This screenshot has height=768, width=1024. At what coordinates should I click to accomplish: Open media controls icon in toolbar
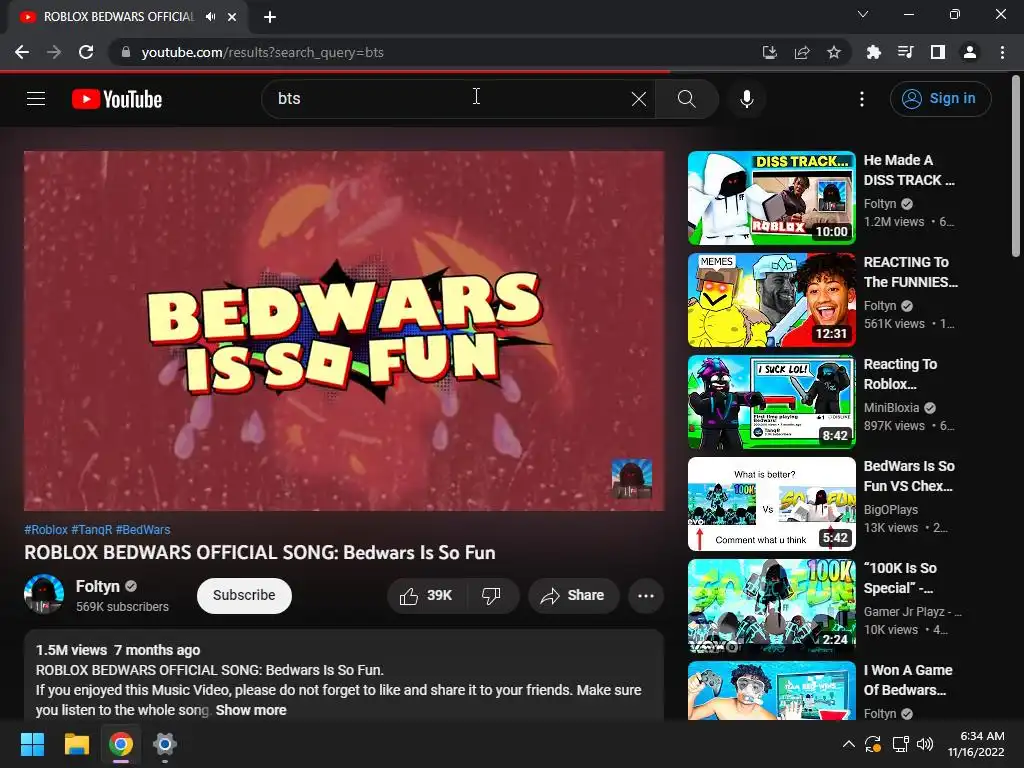[x=905, y=52]
